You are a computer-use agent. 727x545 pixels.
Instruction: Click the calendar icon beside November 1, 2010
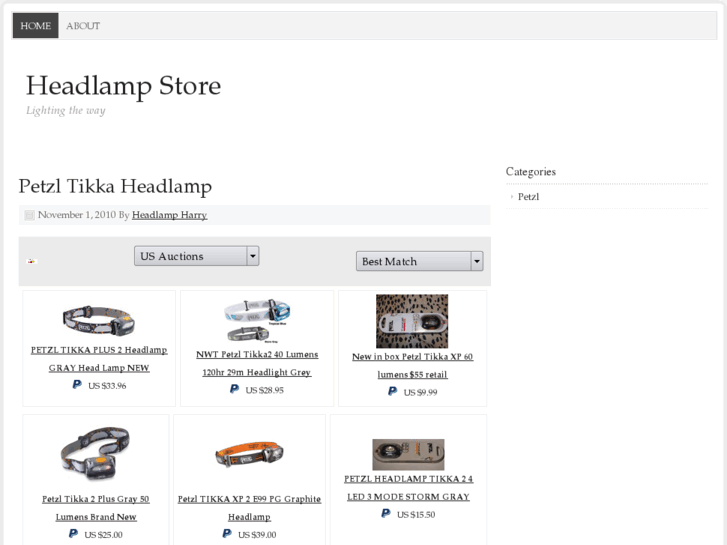click(29, 215)
